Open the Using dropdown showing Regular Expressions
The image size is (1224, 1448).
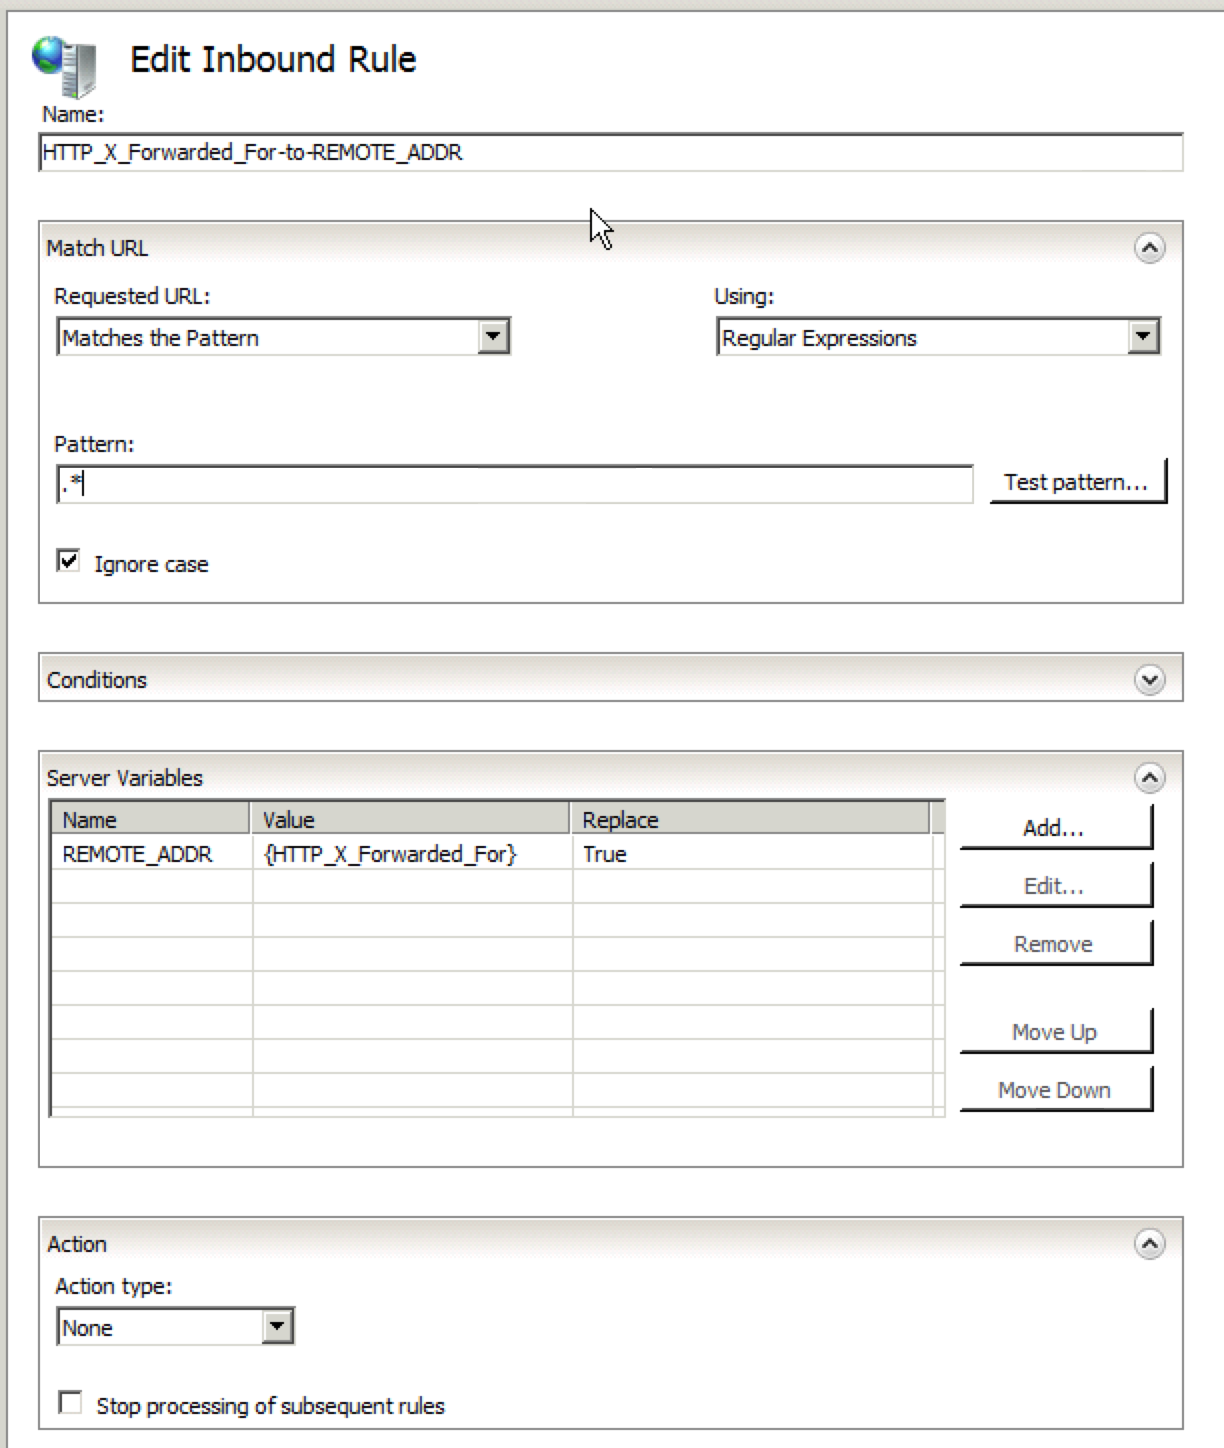coord(938,337)
